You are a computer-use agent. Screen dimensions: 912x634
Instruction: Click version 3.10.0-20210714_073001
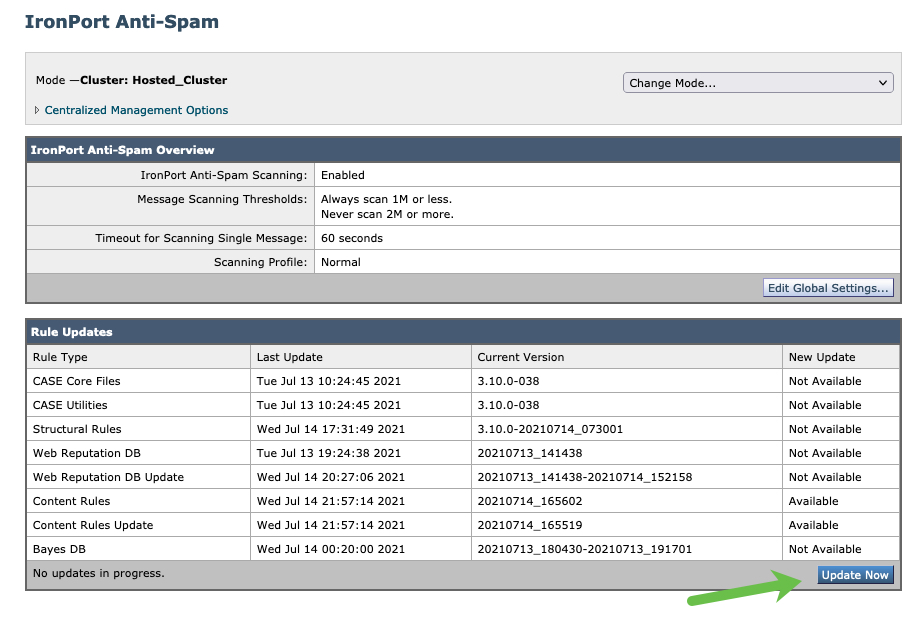[x=550, y=429]
